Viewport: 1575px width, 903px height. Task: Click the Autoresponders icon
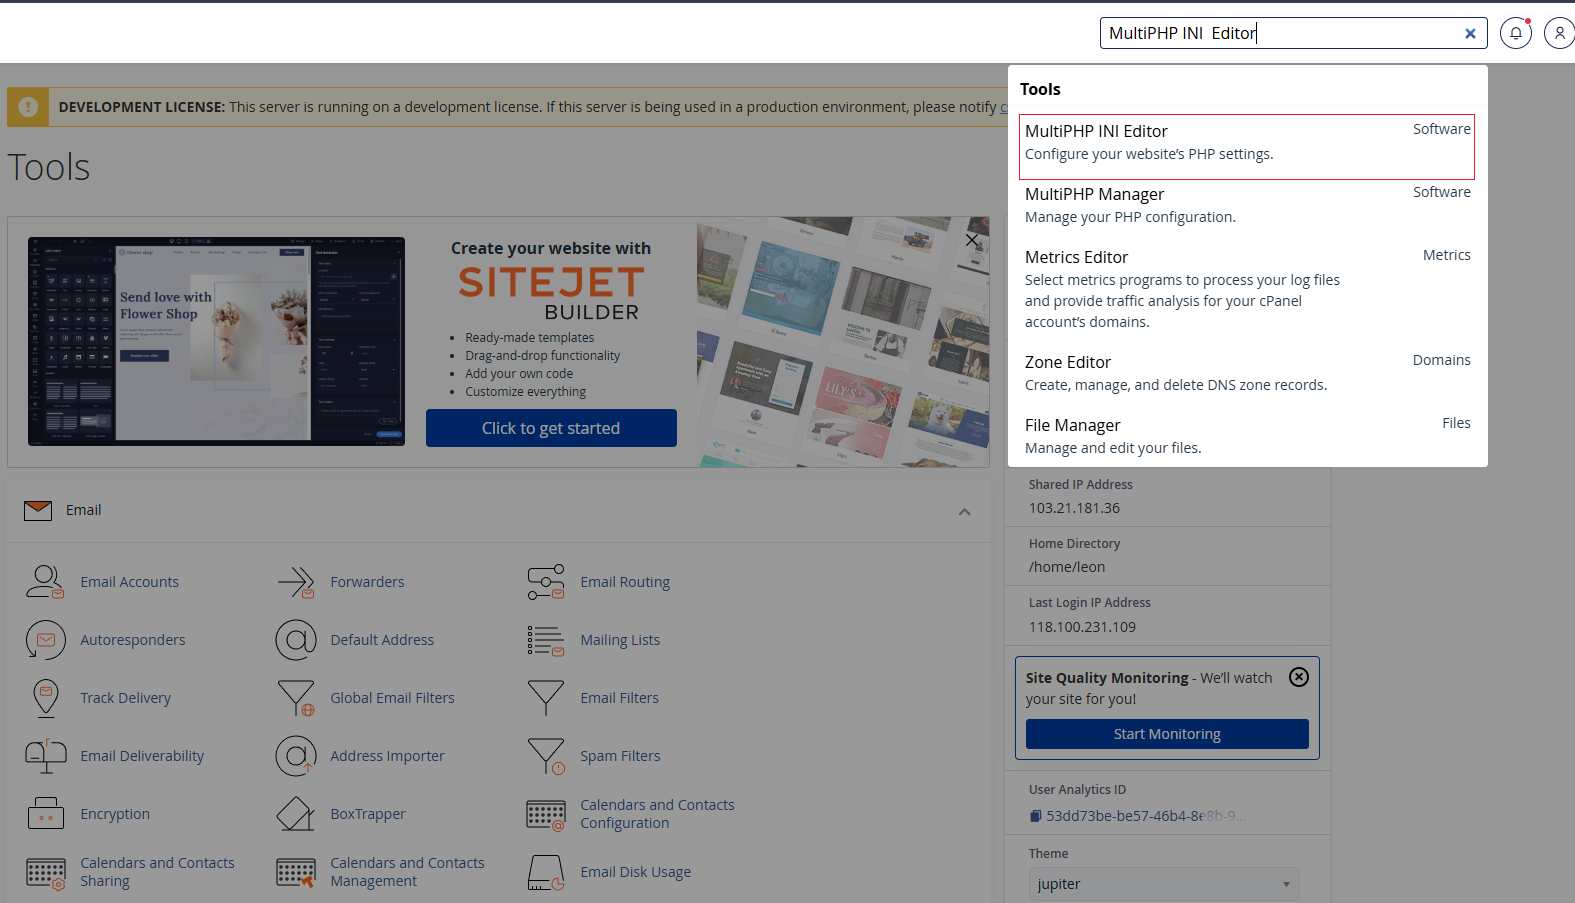pos(45,640)
